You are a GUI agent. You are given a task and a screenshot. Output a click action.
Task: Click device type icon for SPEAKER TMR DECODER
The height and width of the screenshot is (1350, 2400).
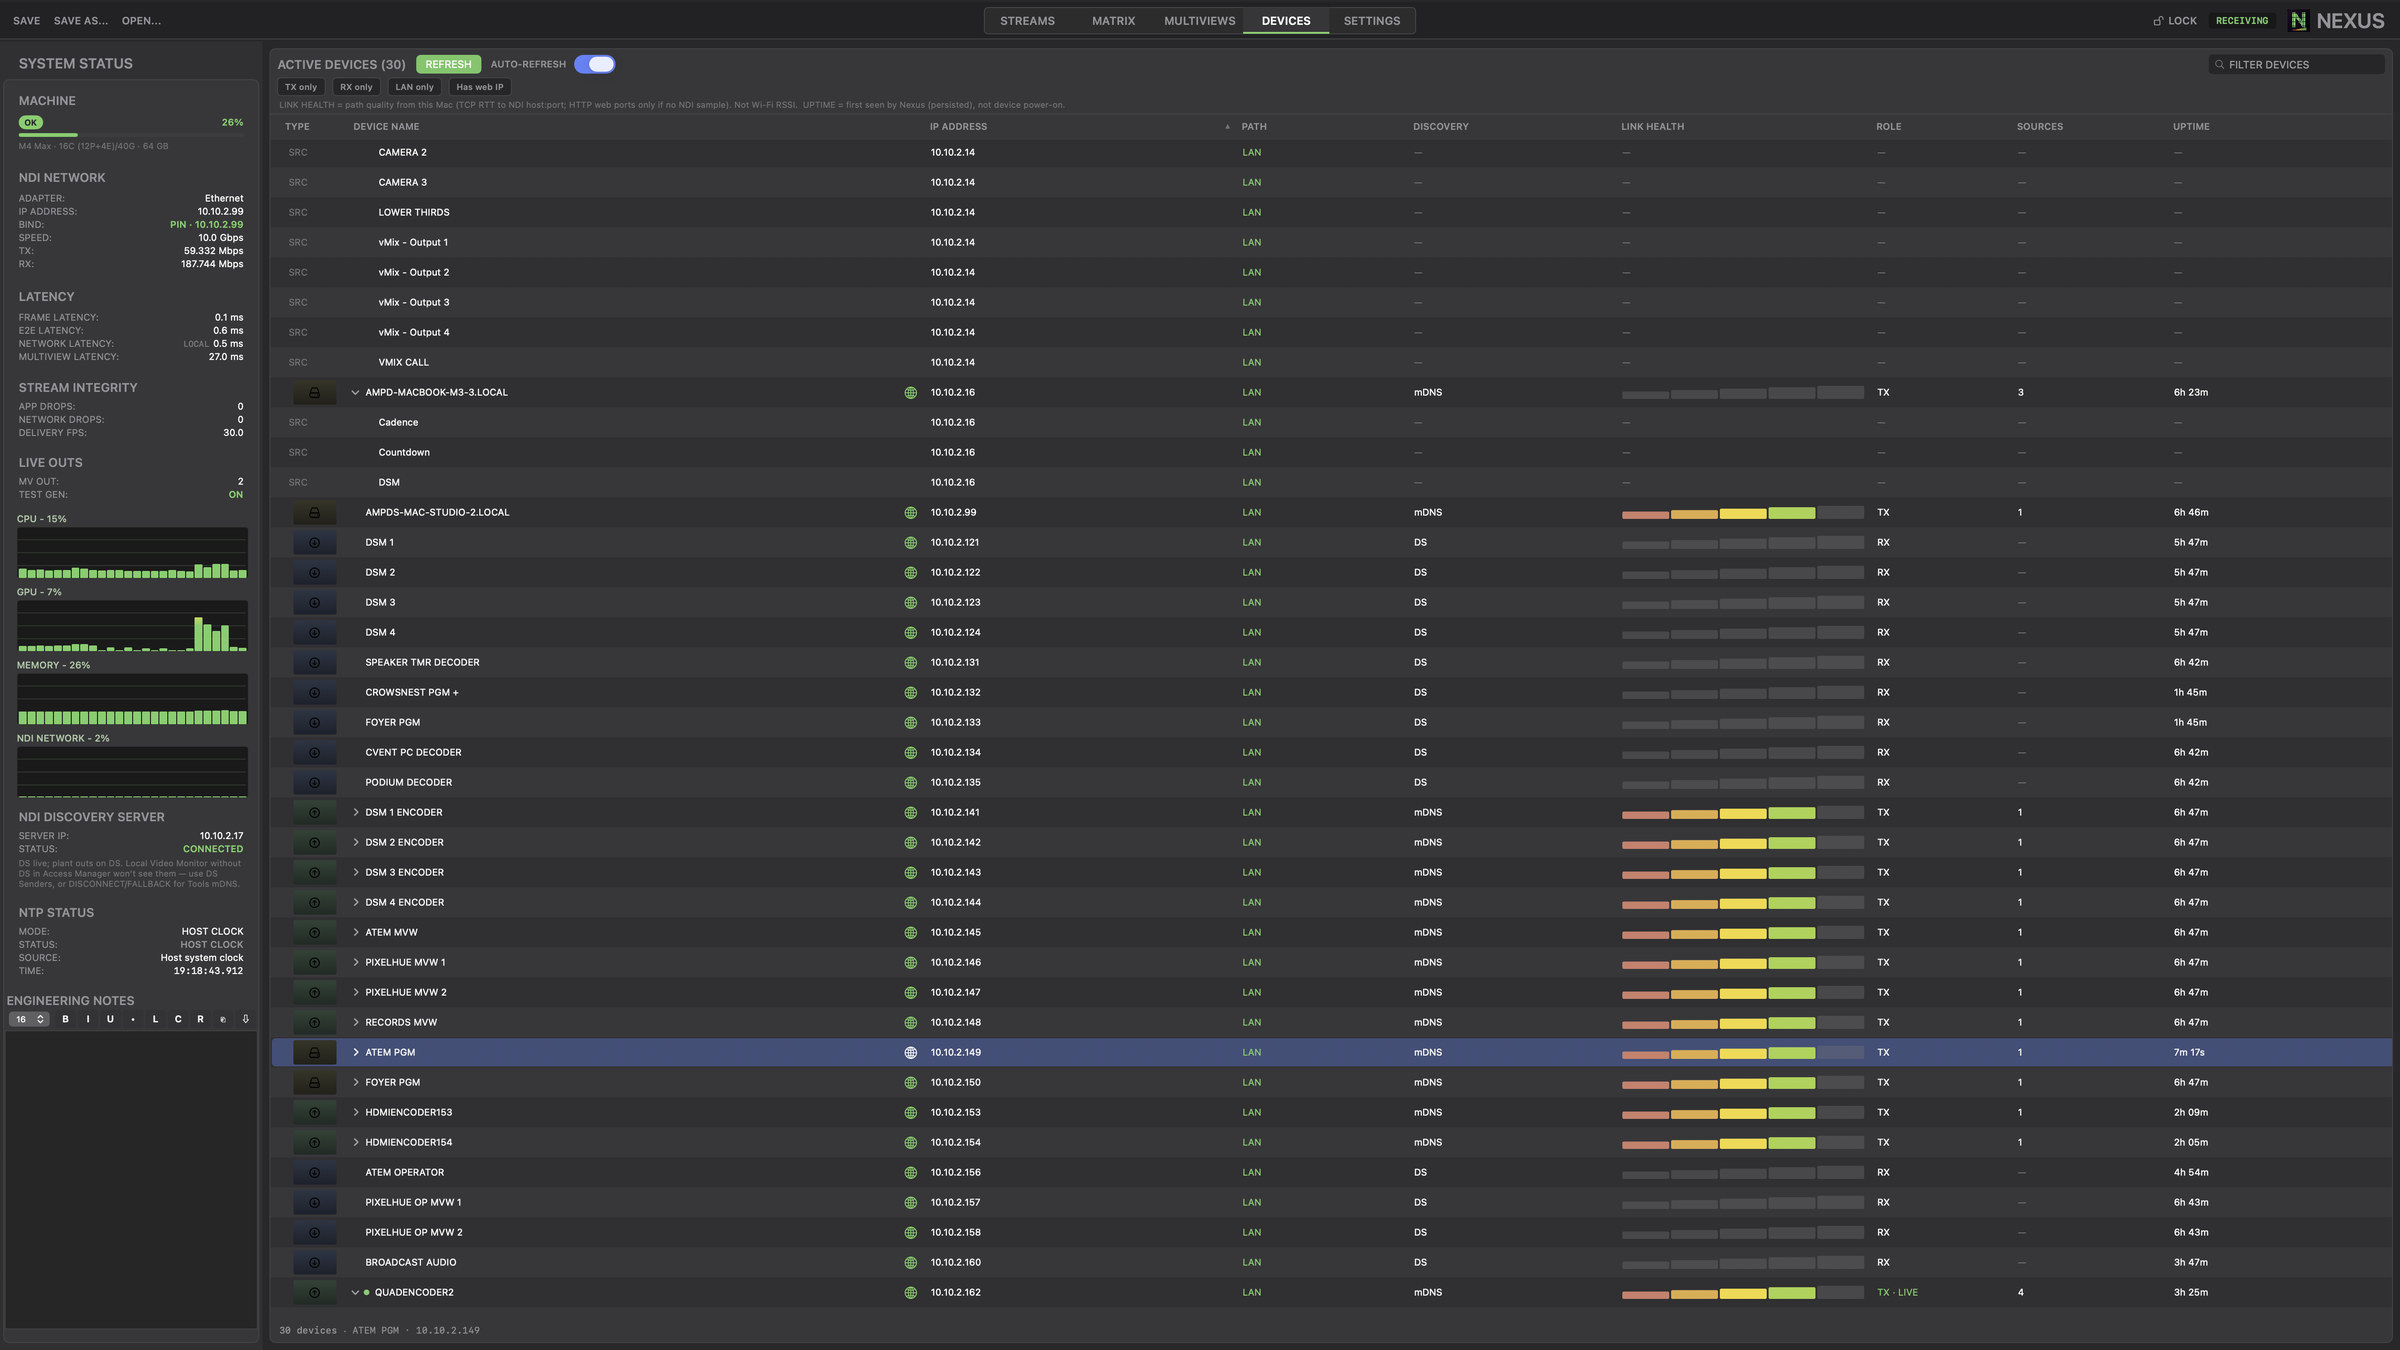point(314,663)
